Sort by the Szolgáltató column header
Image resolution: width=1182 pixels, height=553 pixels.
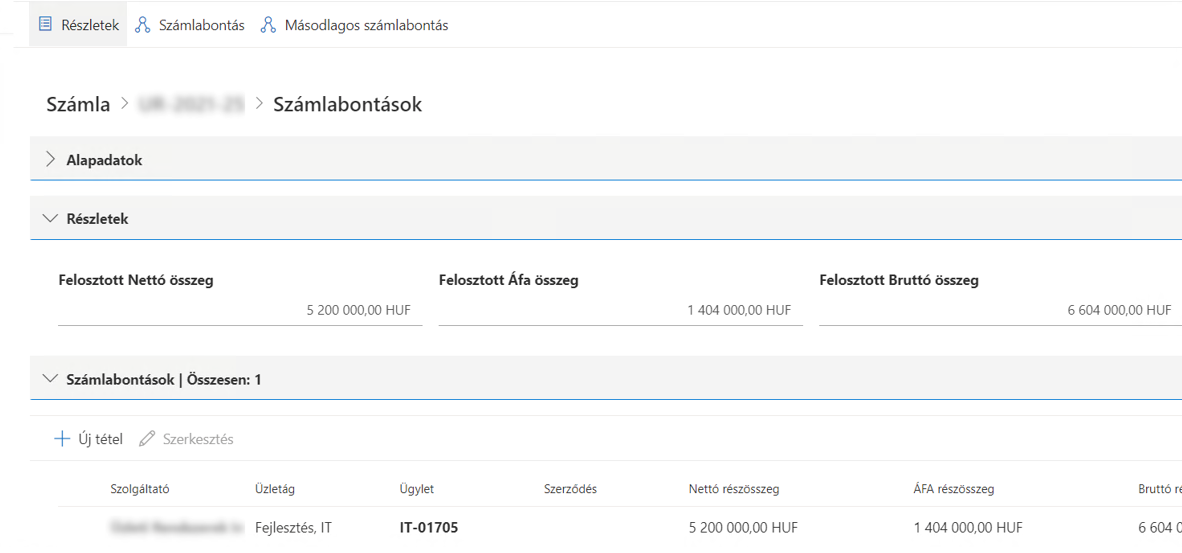139,489
